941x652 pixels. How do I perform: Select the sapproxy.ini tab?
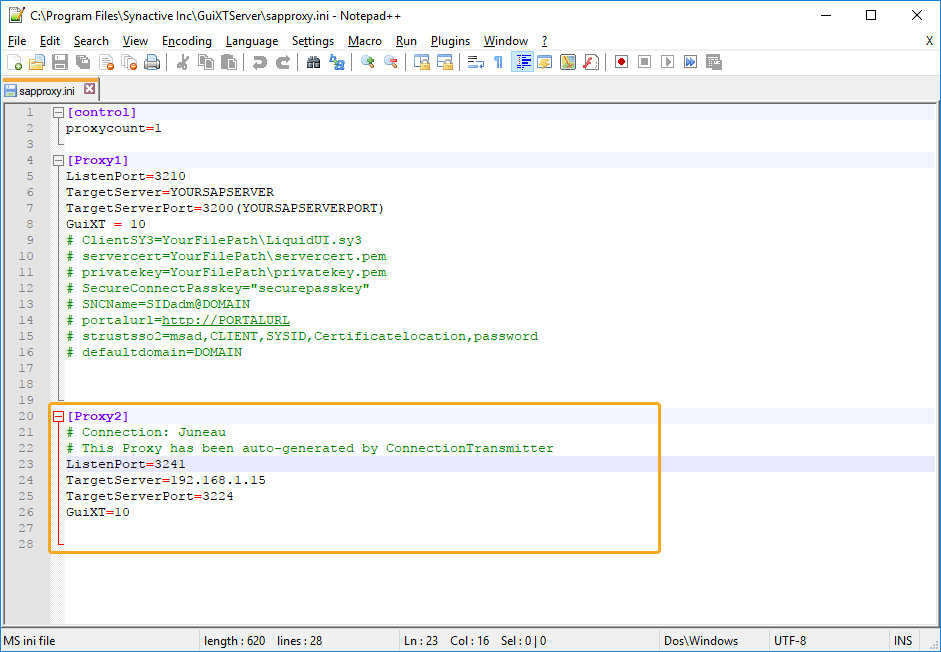tap(47, 91)
